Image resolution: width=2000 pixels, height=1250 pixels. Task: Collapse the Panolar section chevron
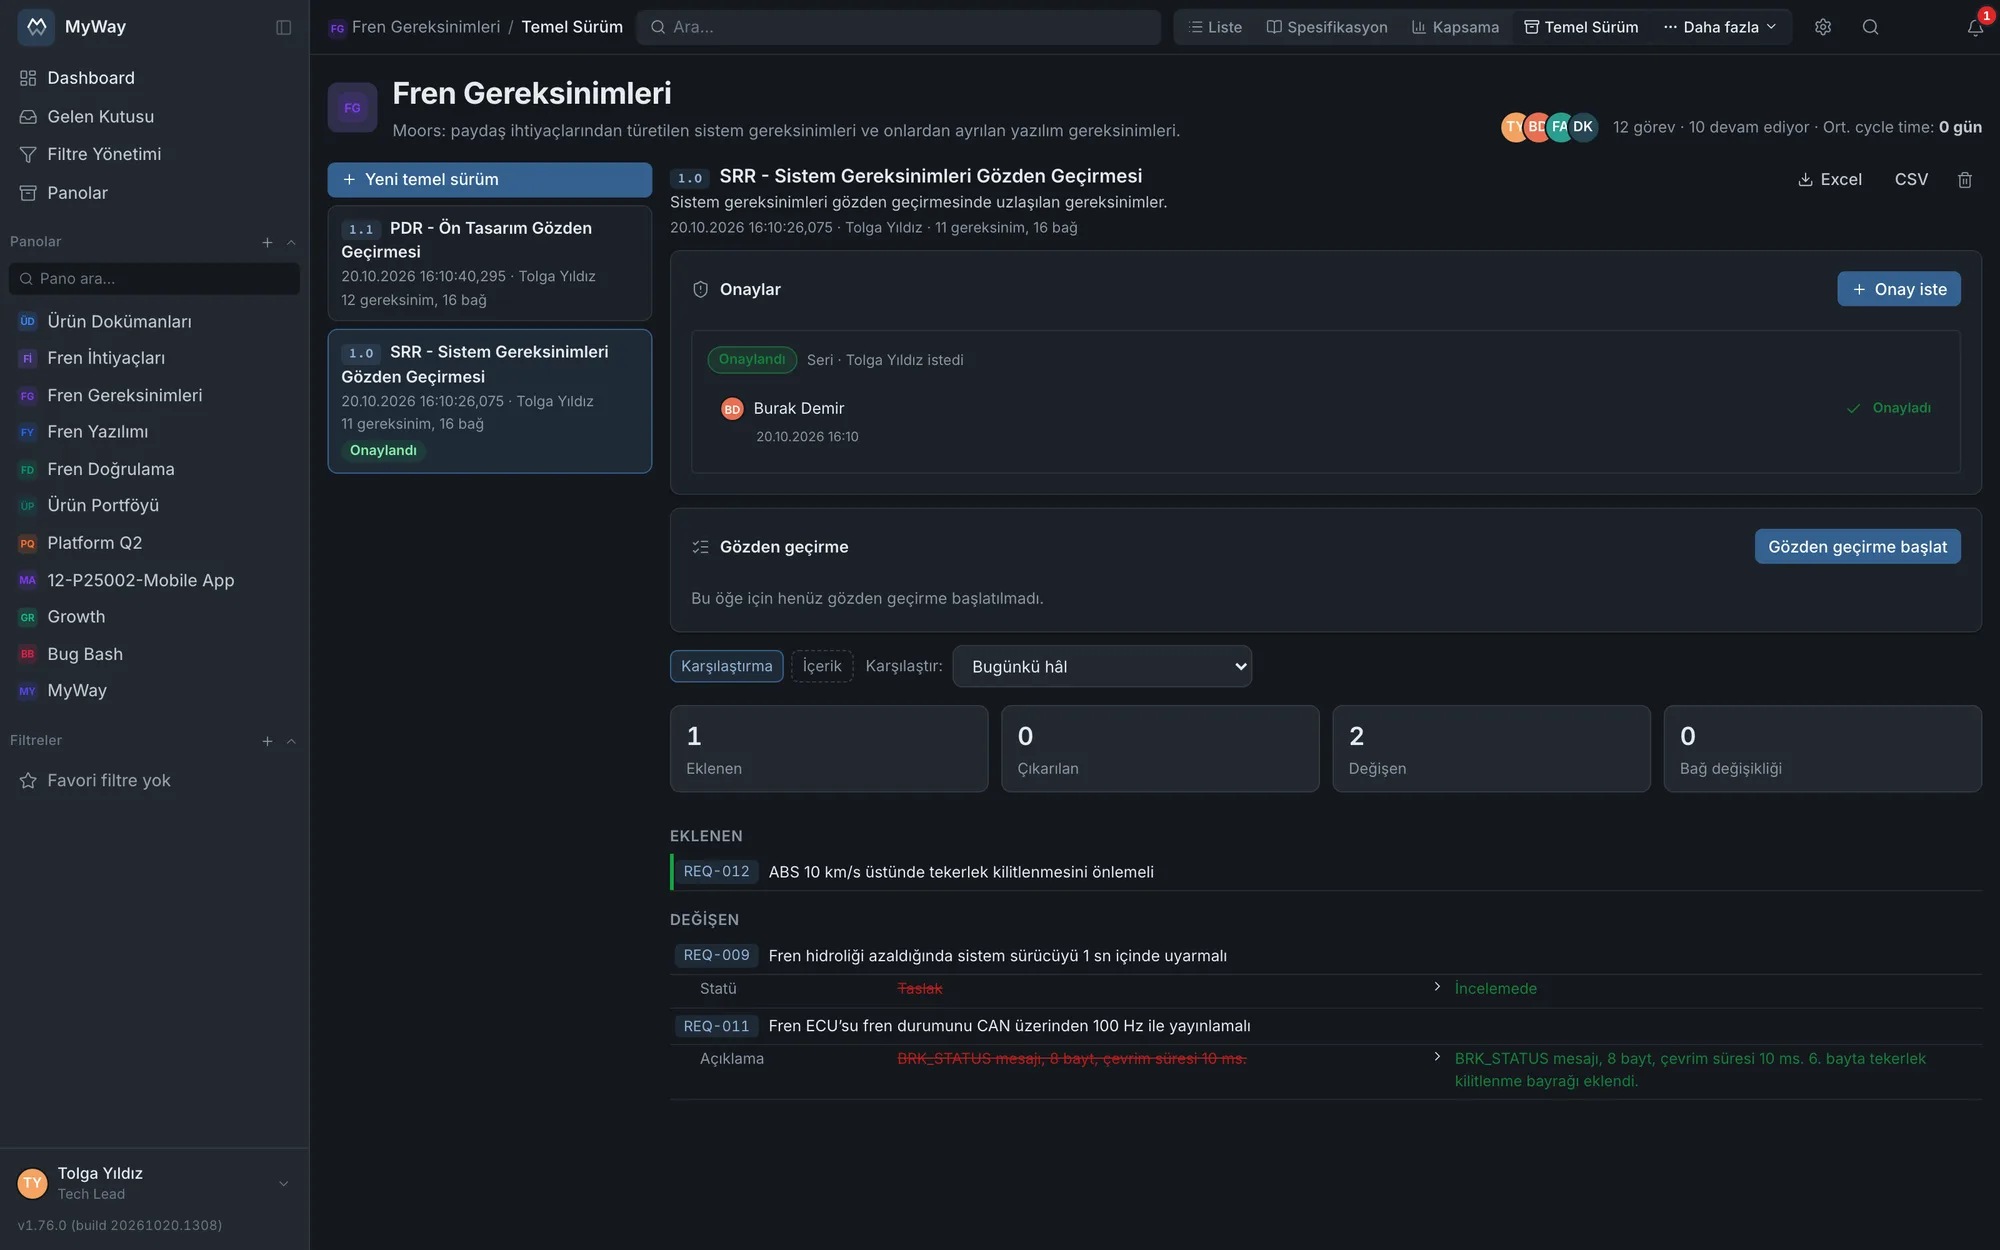click(x=291, y=242)
